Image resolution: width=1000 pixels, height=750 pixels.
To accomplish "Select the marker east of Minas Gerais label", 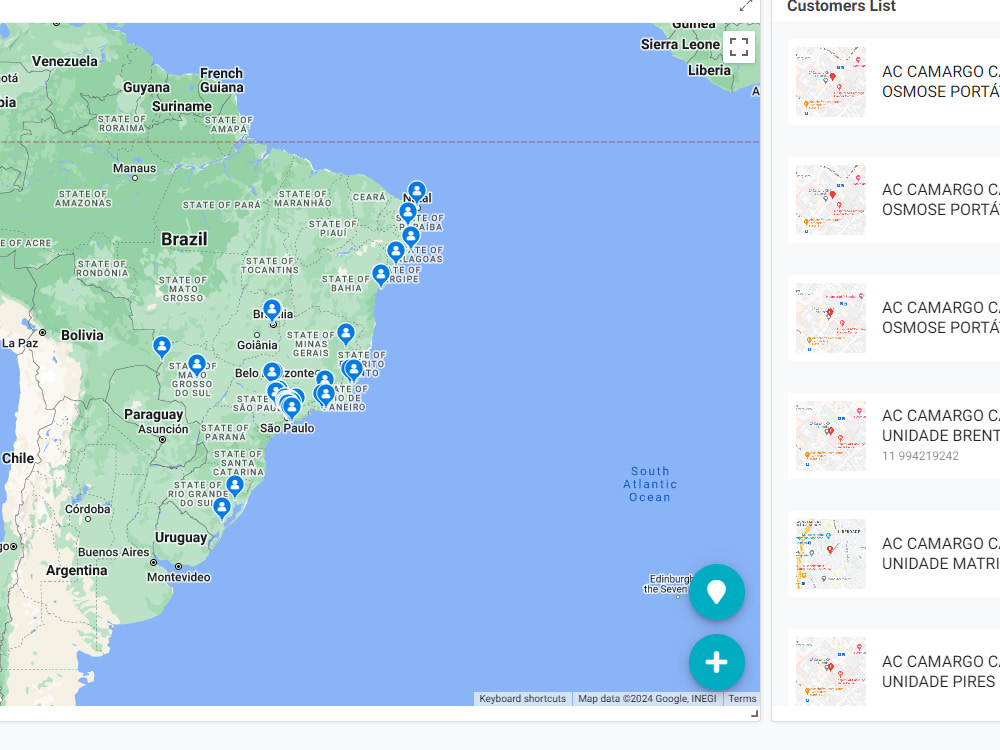I will 346,334.
